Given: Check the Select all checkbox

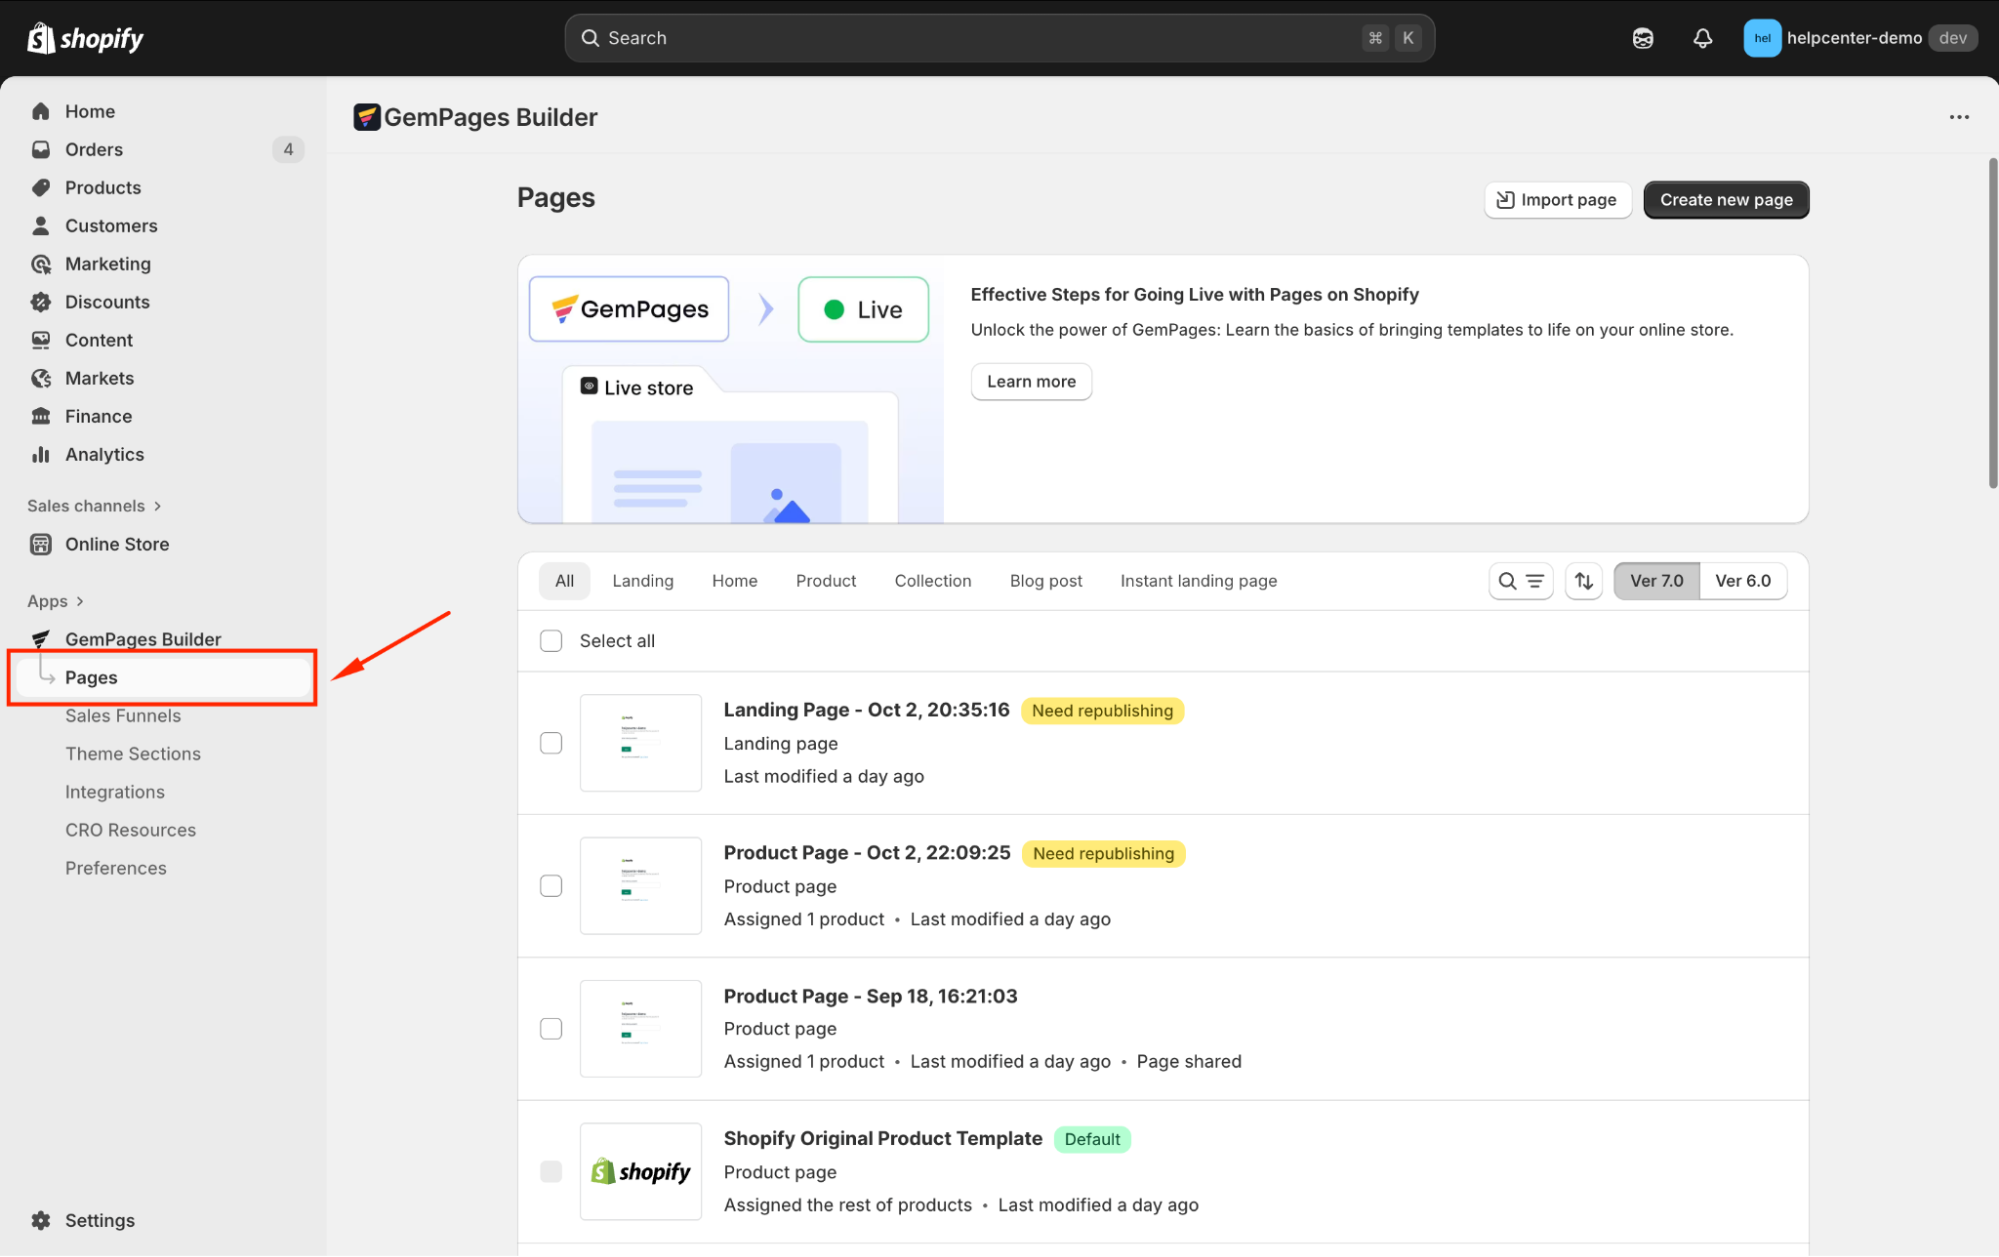Looking at the screenshot, I should pos(551,641).
